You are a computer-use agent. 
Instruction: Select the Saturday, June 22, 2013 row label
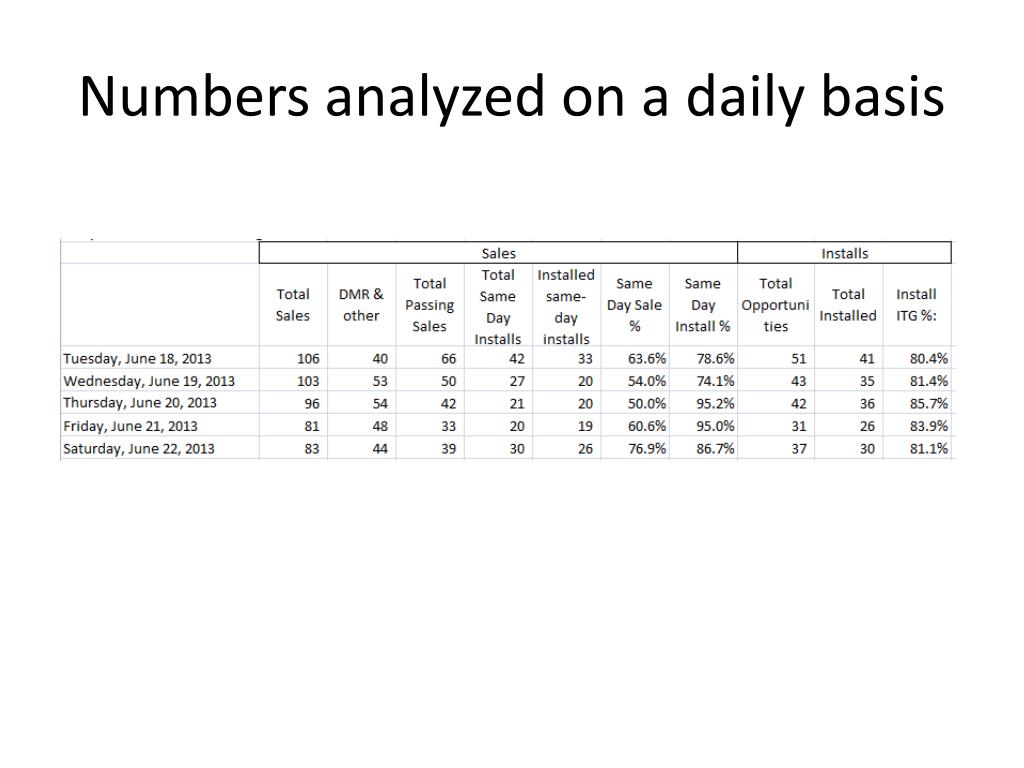[138, 449]
